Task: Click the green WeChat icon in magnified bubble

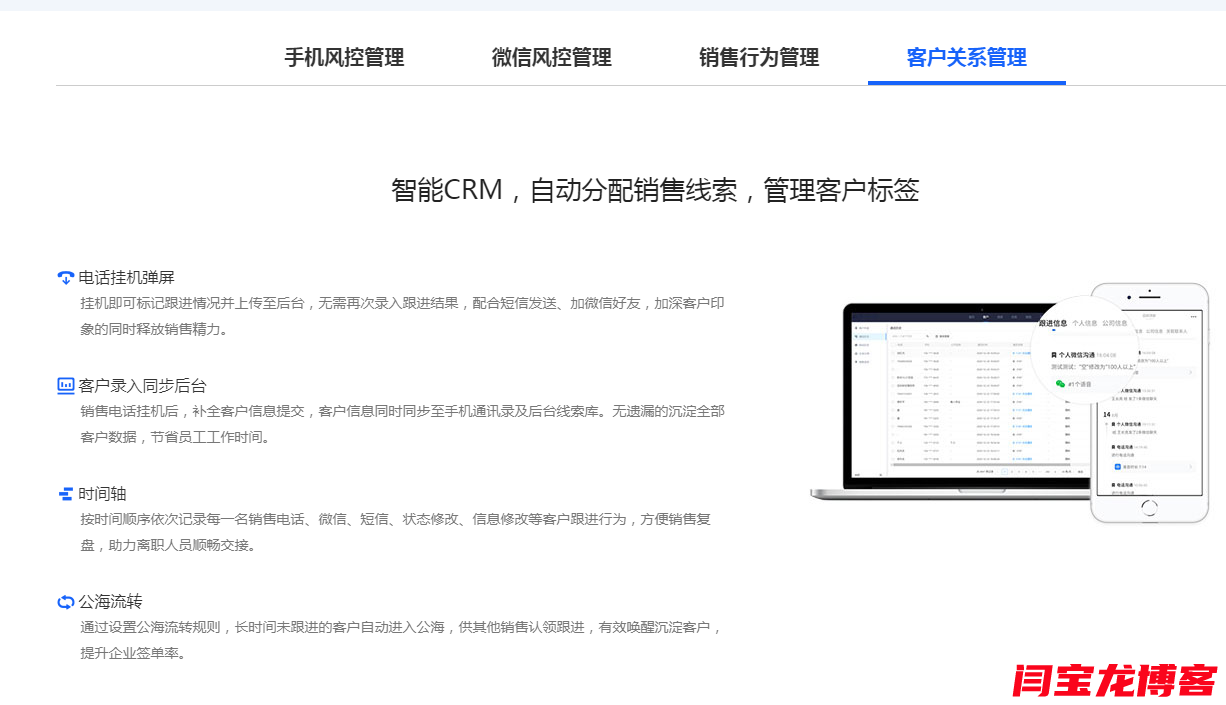Action: [x=1061, y=384]
